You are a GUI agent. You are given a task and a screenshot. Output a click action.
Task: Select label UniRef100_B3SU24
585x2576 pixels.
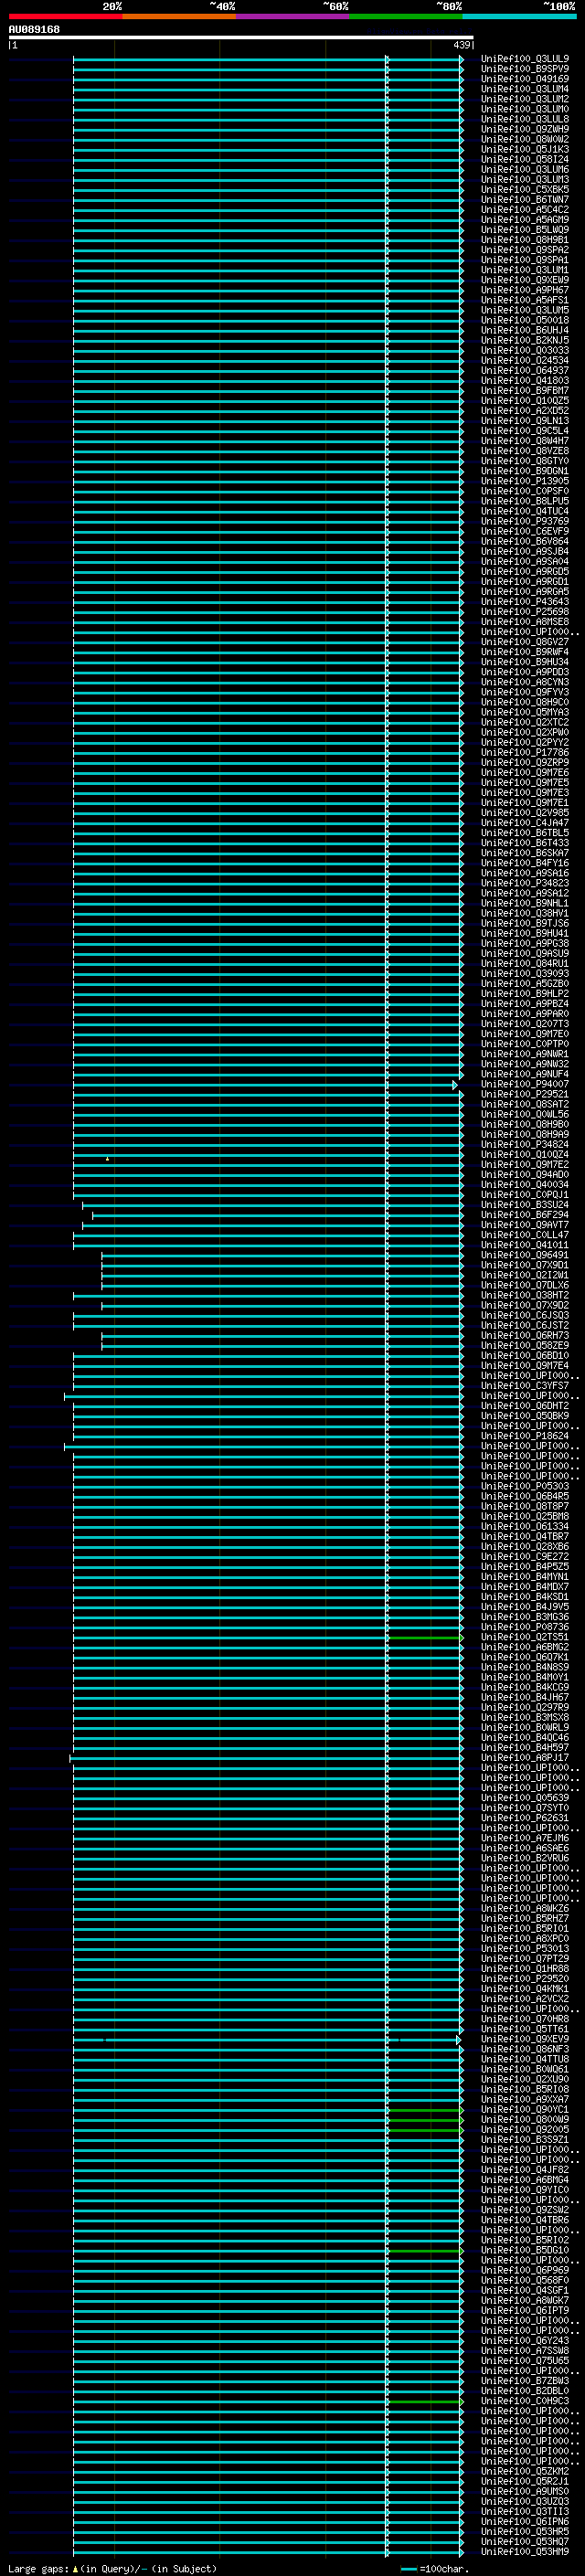pyautogui.click(x=524, y=1205)
